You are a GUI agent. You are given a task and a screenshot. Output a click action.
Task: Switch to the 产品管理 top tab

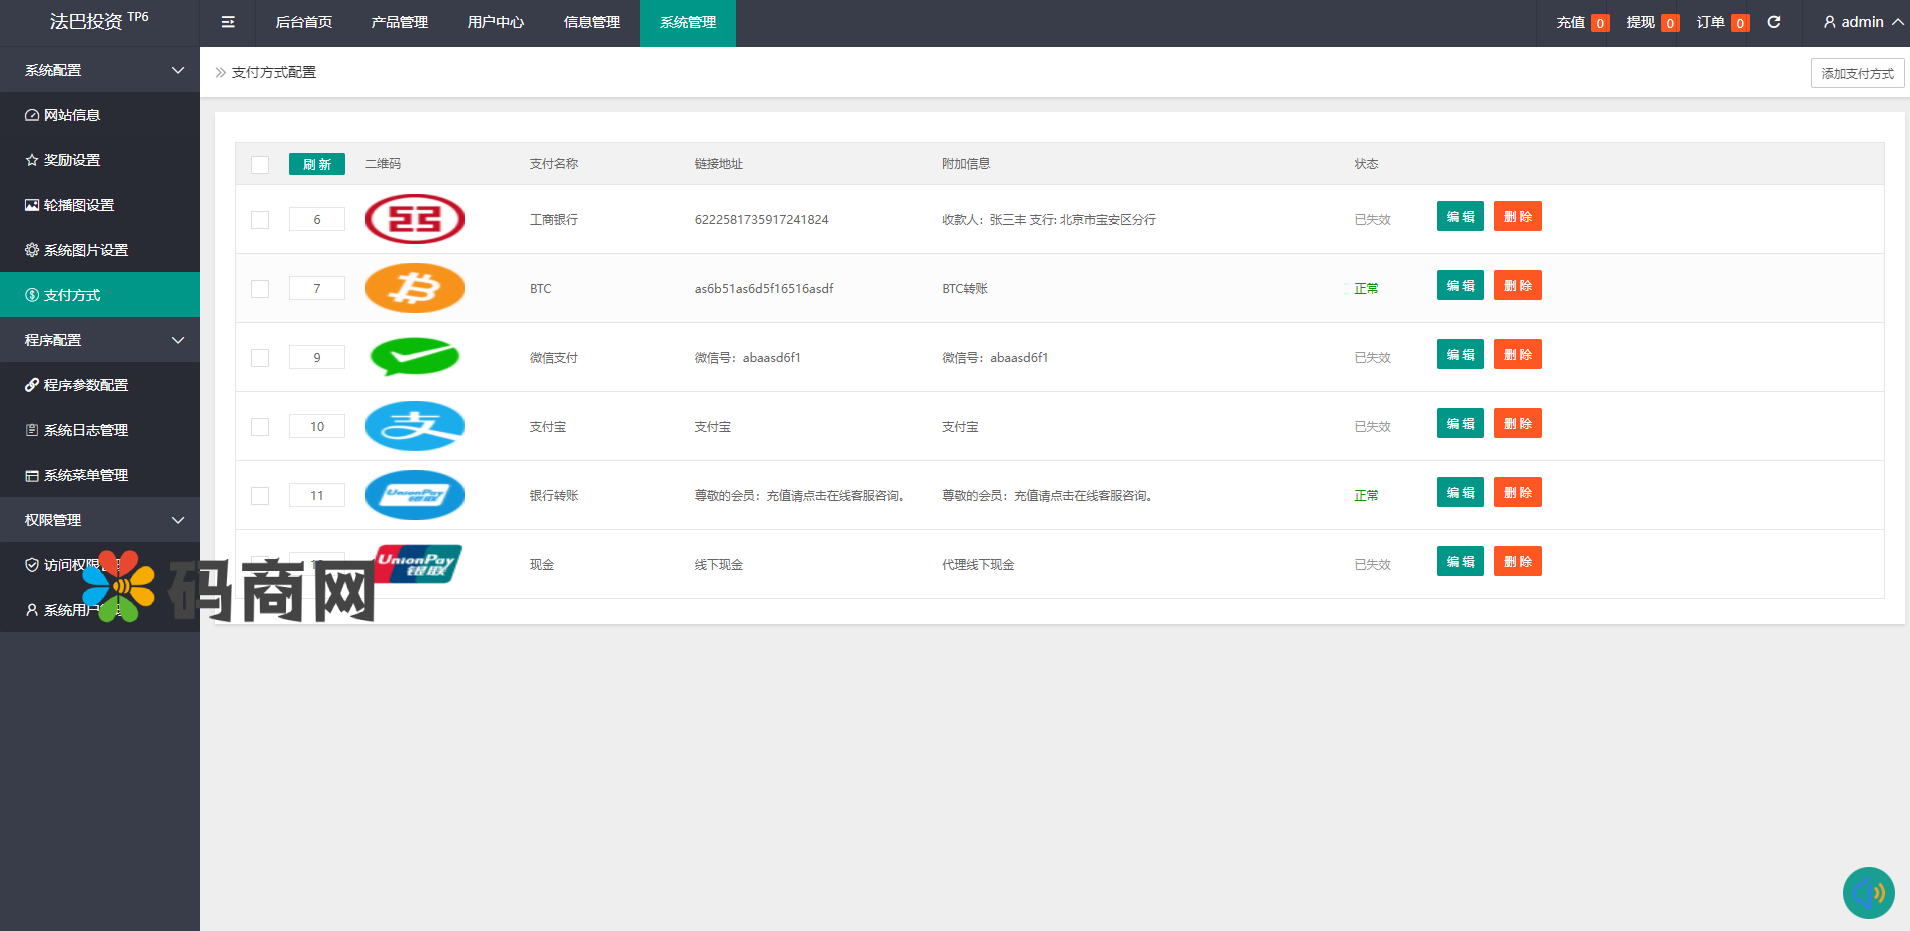coord(399,22)
